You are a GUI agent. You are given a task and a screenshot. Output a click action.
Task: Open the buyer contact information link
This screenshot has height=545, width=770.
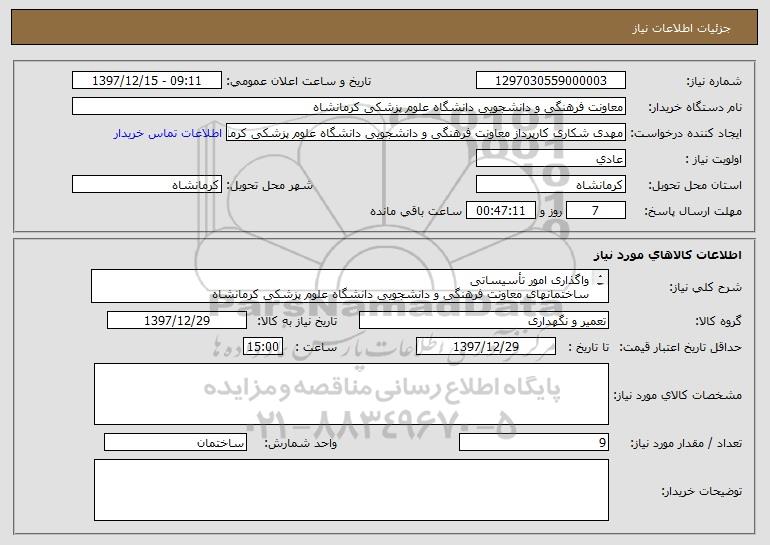pos(168,134)
